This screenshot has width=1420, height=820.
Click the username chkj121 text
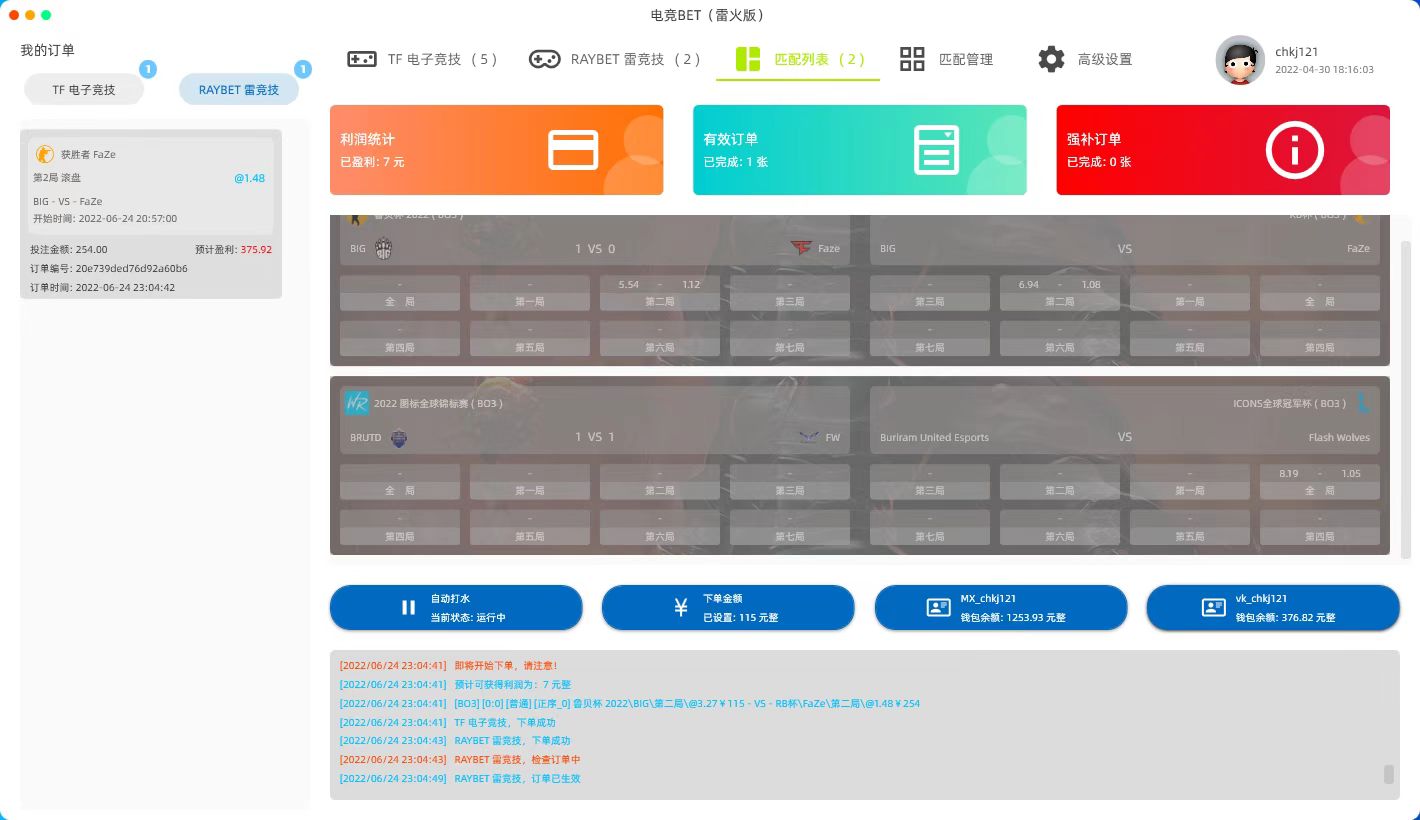[1296, 52]
